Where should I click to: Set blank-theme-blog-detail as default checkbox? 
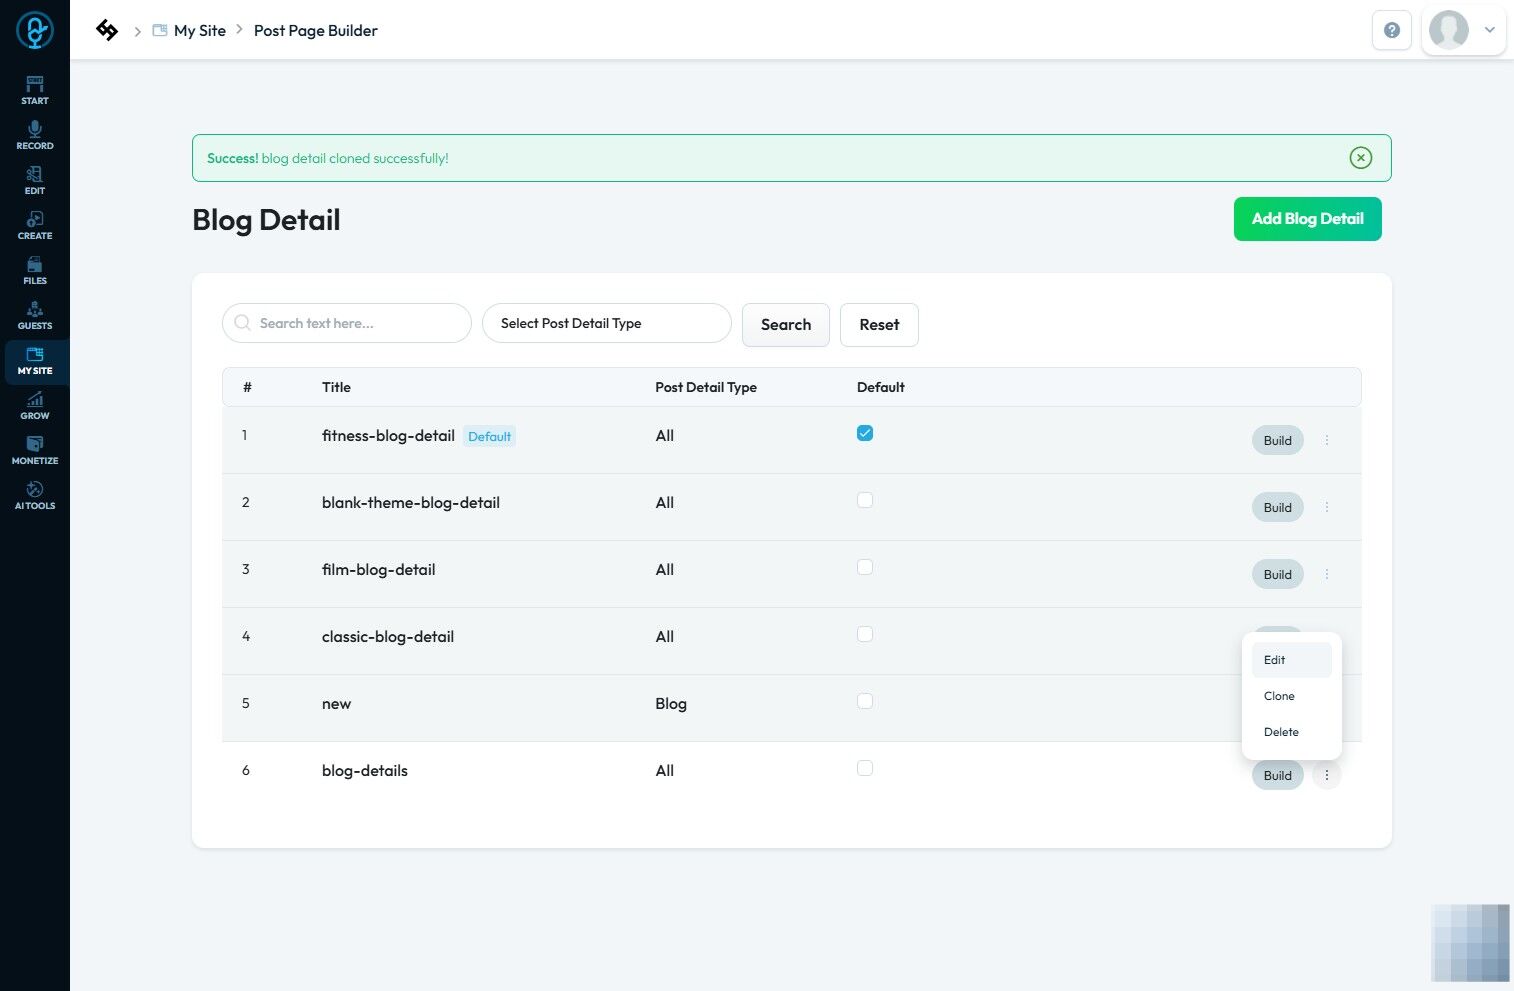[865, 500]
